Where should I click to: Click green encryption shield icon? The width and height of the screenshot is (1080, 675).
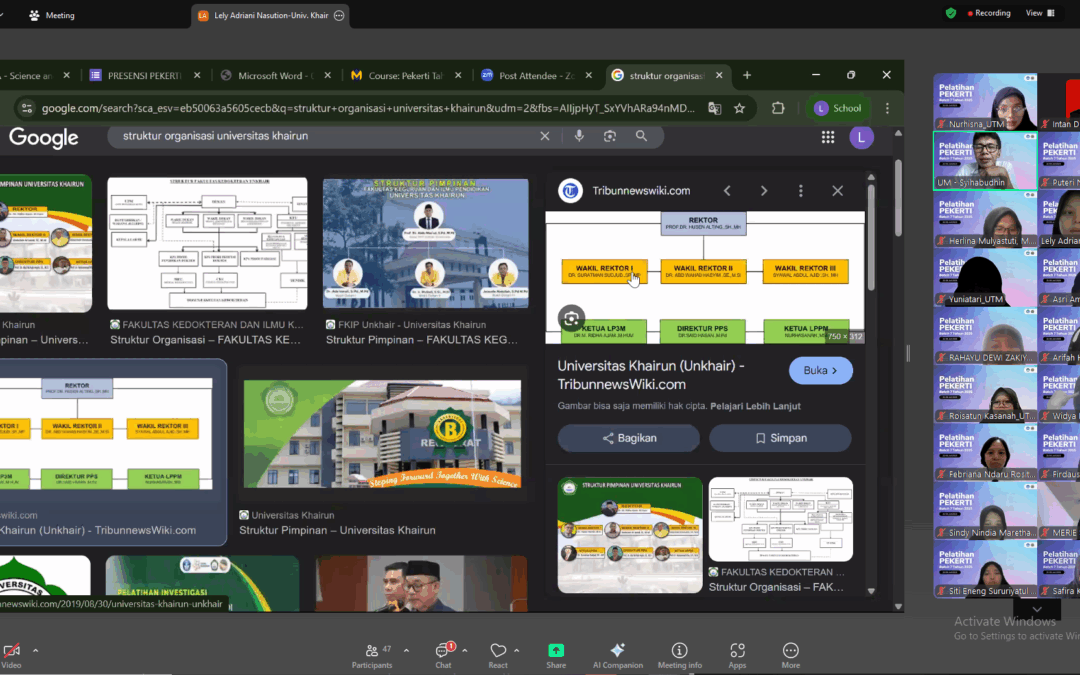[951, 13]
